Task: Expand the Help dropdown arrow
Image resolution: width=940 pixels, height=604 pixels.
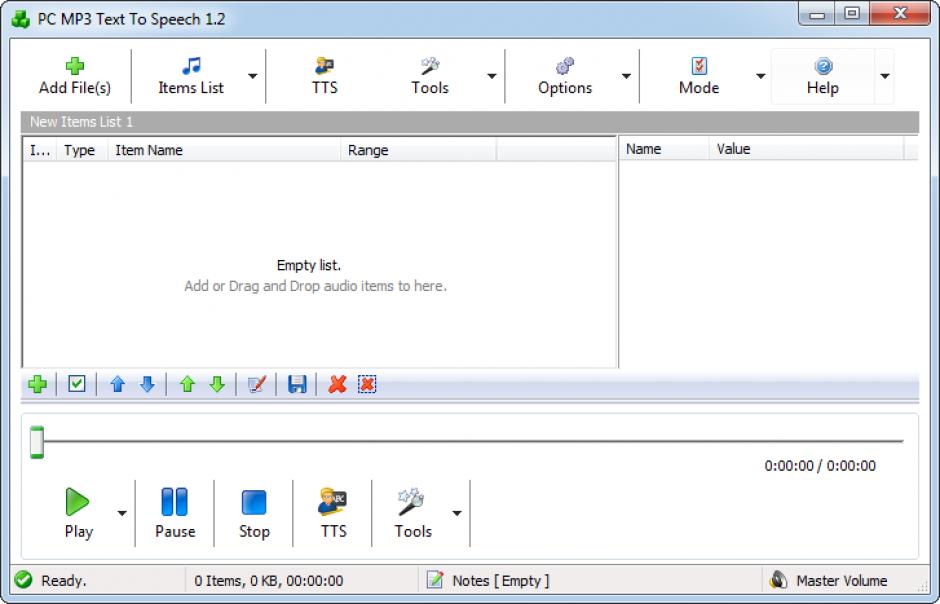Action: 884,76
